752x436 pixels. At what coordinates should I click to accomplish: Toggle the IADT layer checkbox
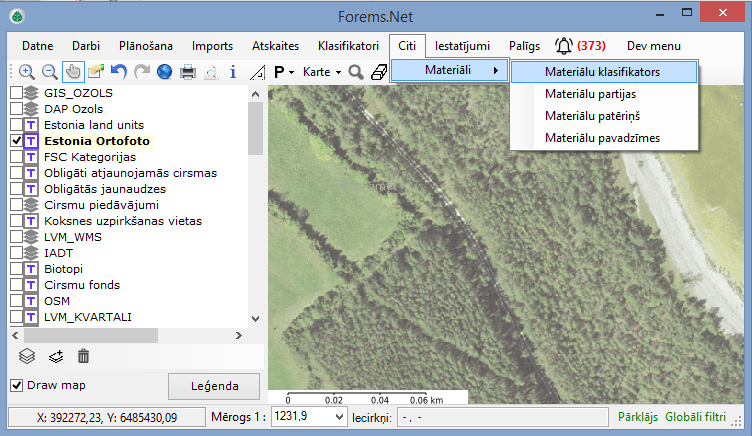(16, 253)
